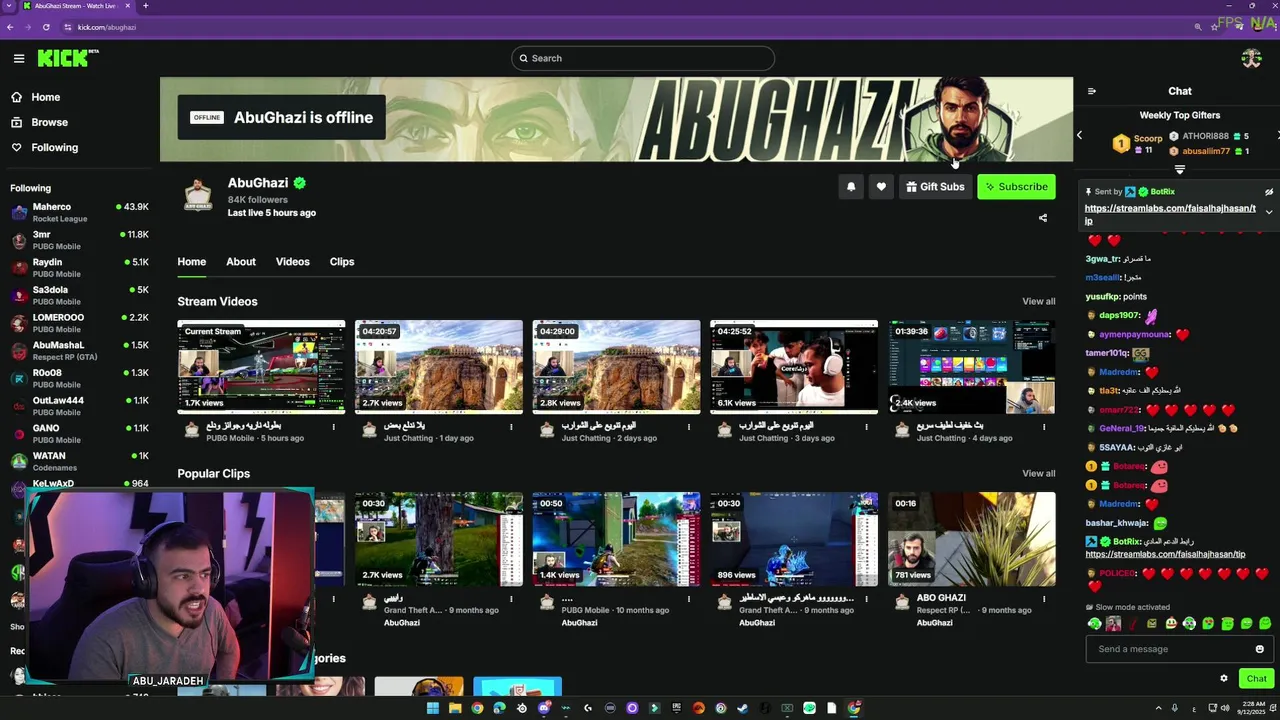
Task: Open options menu for the 04:25:52 video
Action: 866,427
